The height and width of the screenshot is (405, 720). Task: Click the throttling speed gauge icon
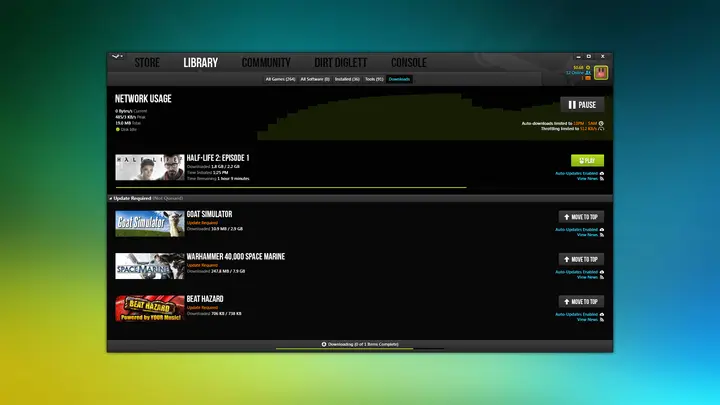(x=601, y=129)
